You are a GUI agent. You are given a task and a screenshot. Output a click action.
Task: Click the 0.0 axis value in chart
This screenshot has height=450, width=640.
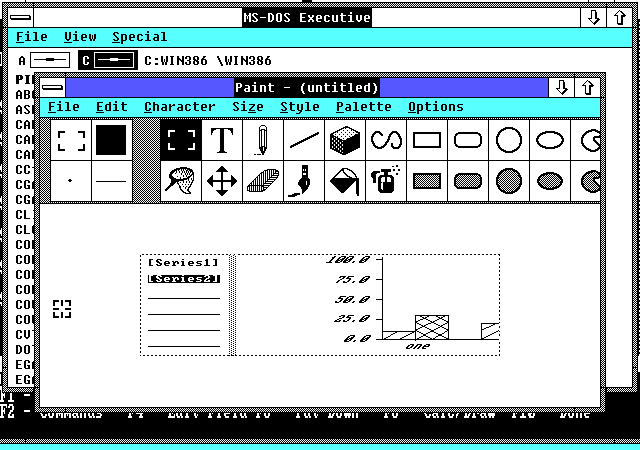point(357,339)
